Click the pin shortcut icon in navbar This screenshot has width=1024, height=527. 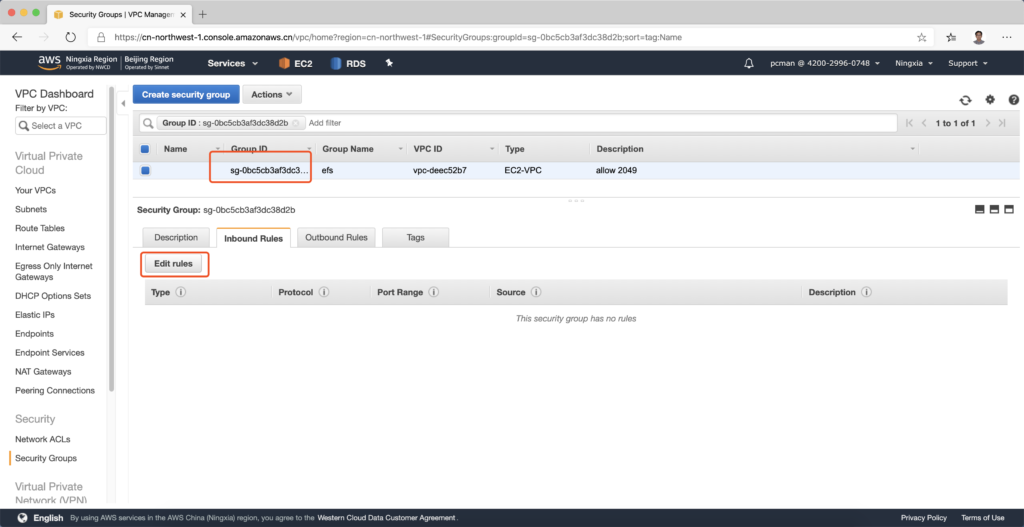(389, 63)
